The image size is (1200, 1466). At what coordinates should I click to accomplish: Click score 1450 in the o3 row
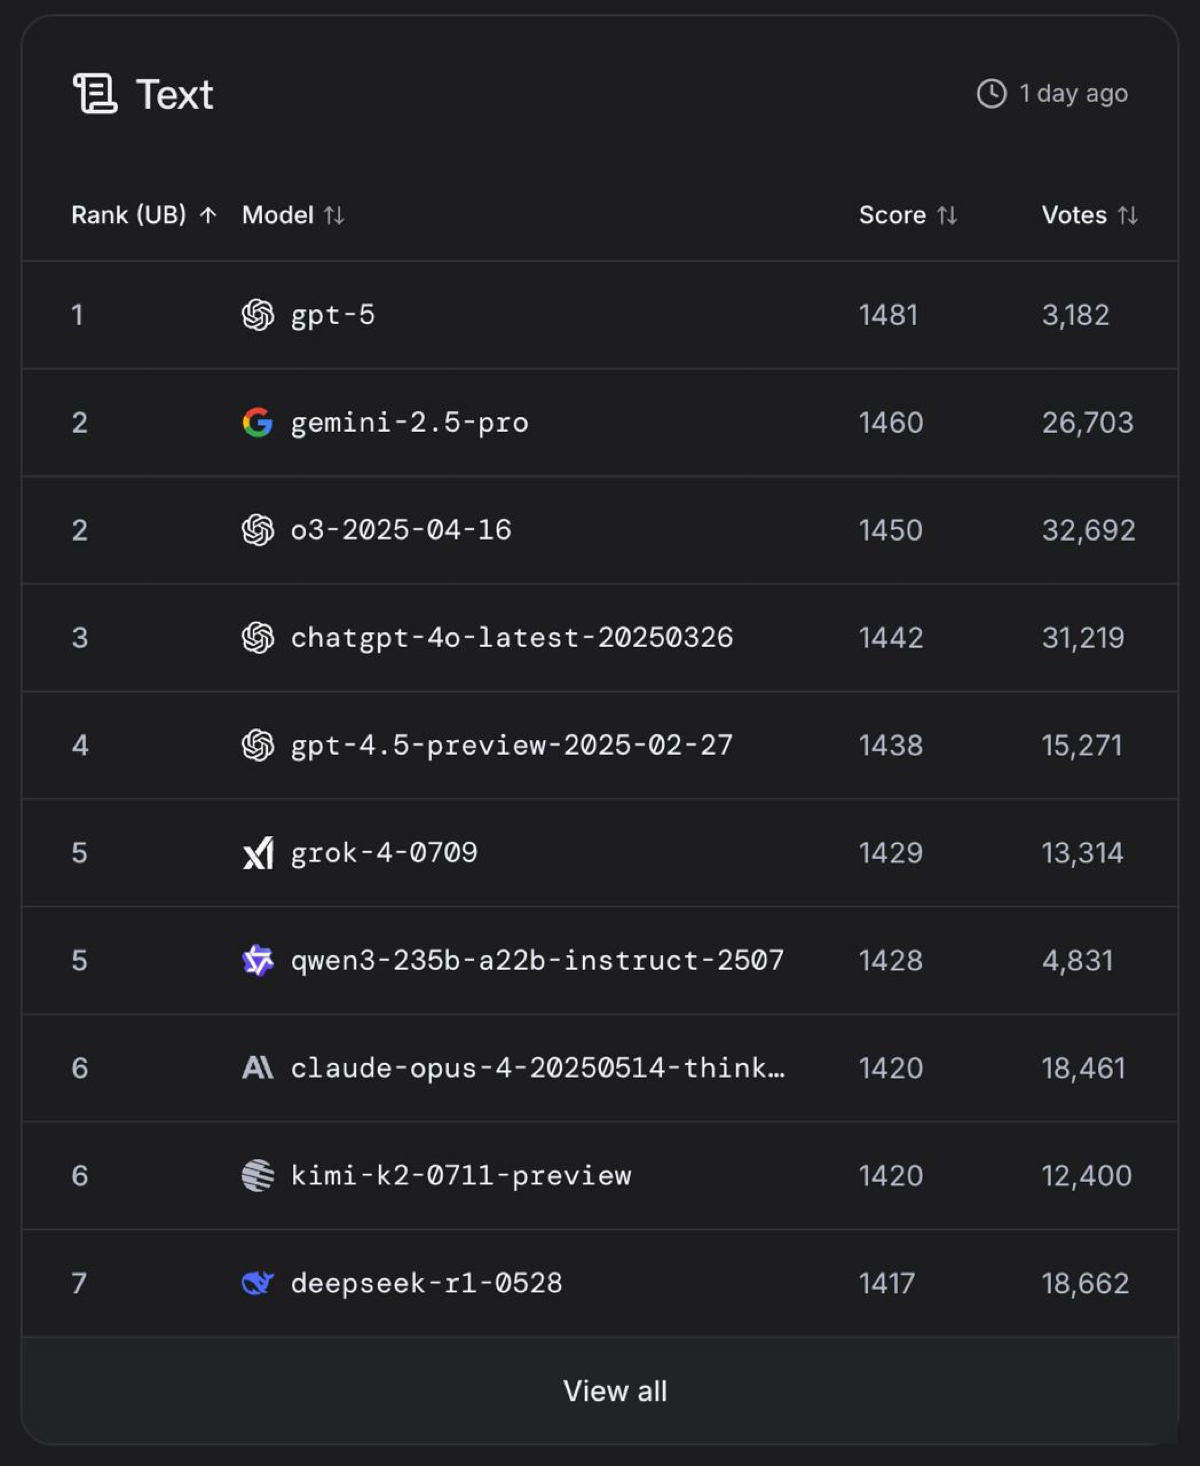[x=891, y=530]
